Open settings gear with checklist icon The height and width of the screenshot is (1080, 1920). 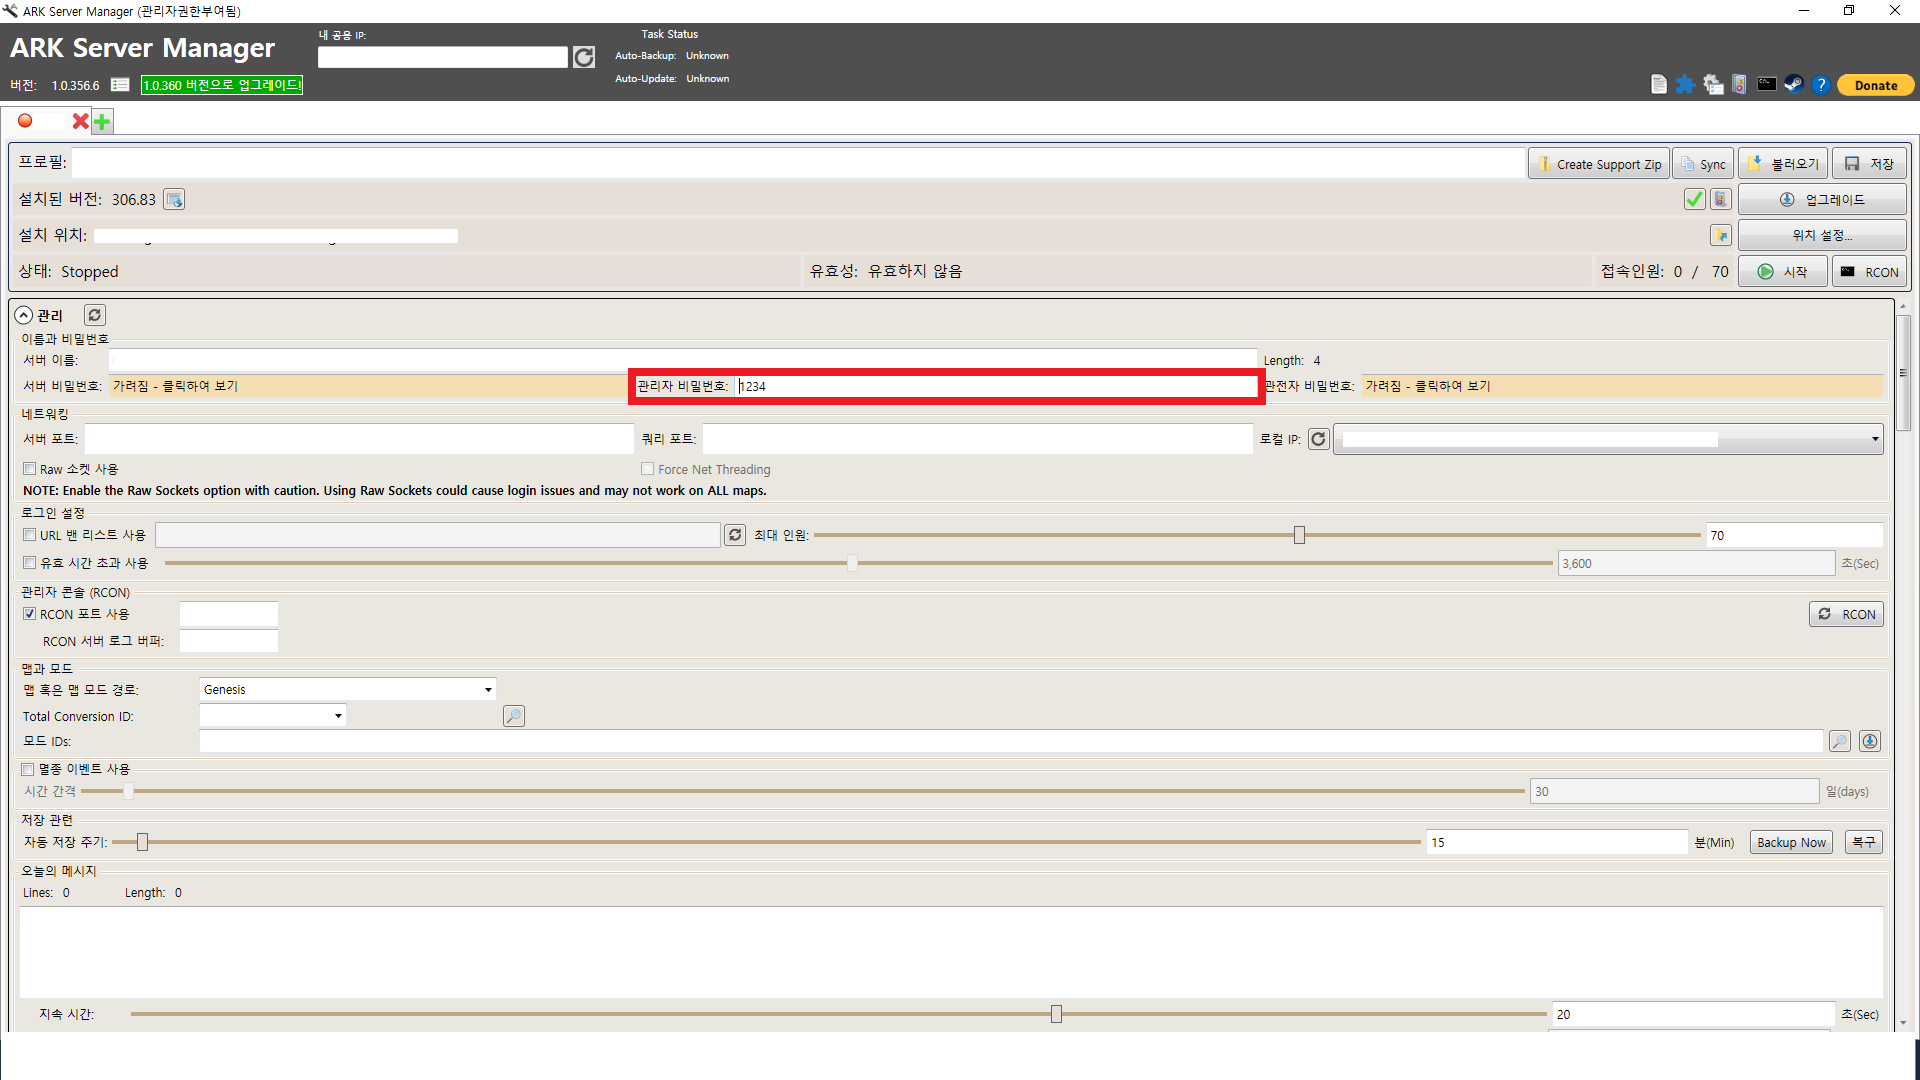click(1713, 85)
